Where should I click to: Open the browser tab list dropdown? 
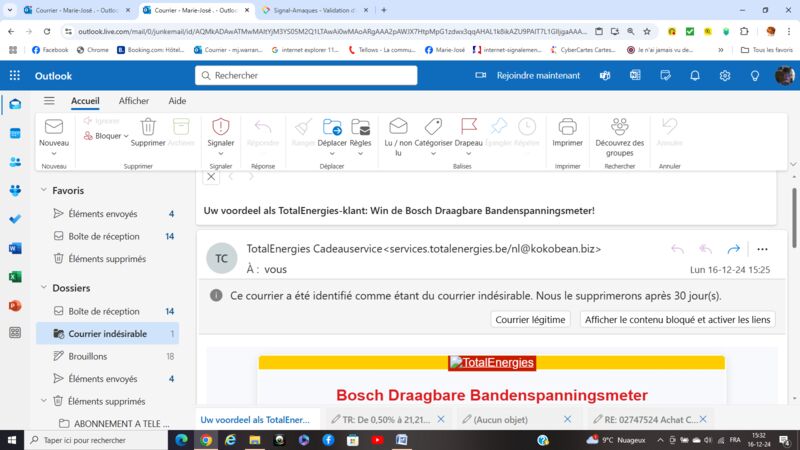(10, 10)
